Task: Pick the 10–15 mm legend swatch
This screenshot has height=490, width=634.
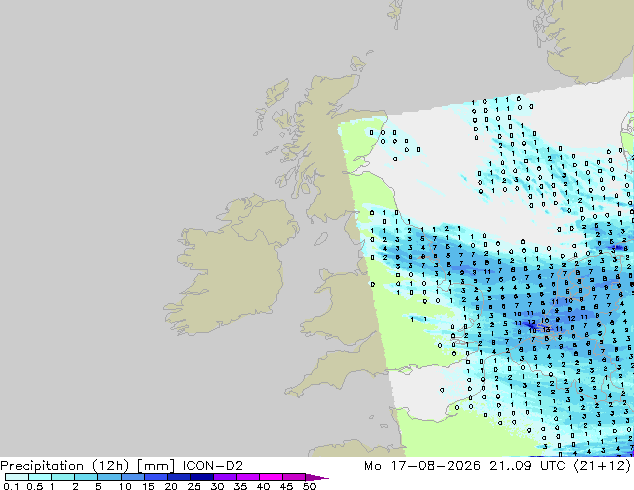Action: [x=132, y=477]
